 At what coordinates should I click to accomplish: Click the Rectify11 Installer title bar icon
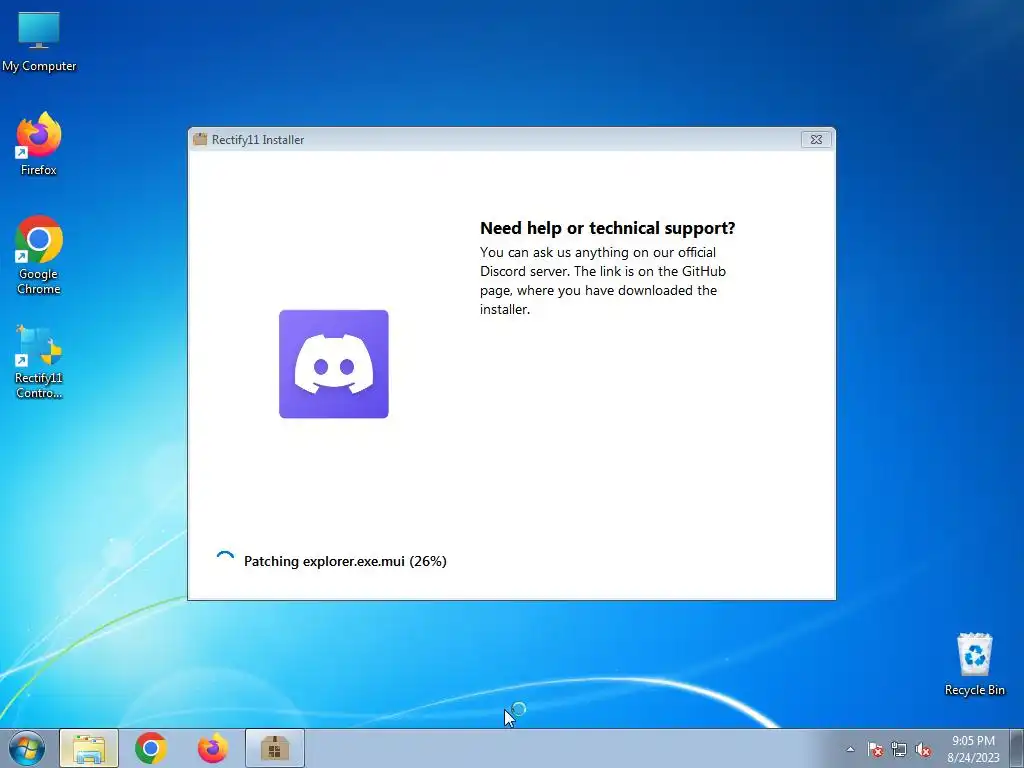click(x=200, y=139)
